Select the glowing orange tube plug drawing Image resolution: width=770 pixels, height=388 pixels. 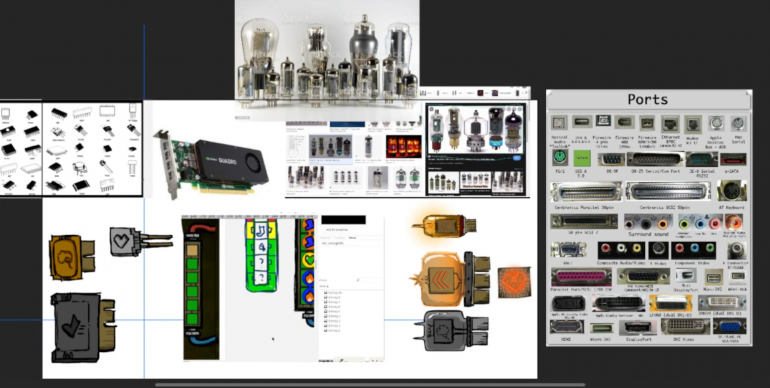[x=445, y=225]
